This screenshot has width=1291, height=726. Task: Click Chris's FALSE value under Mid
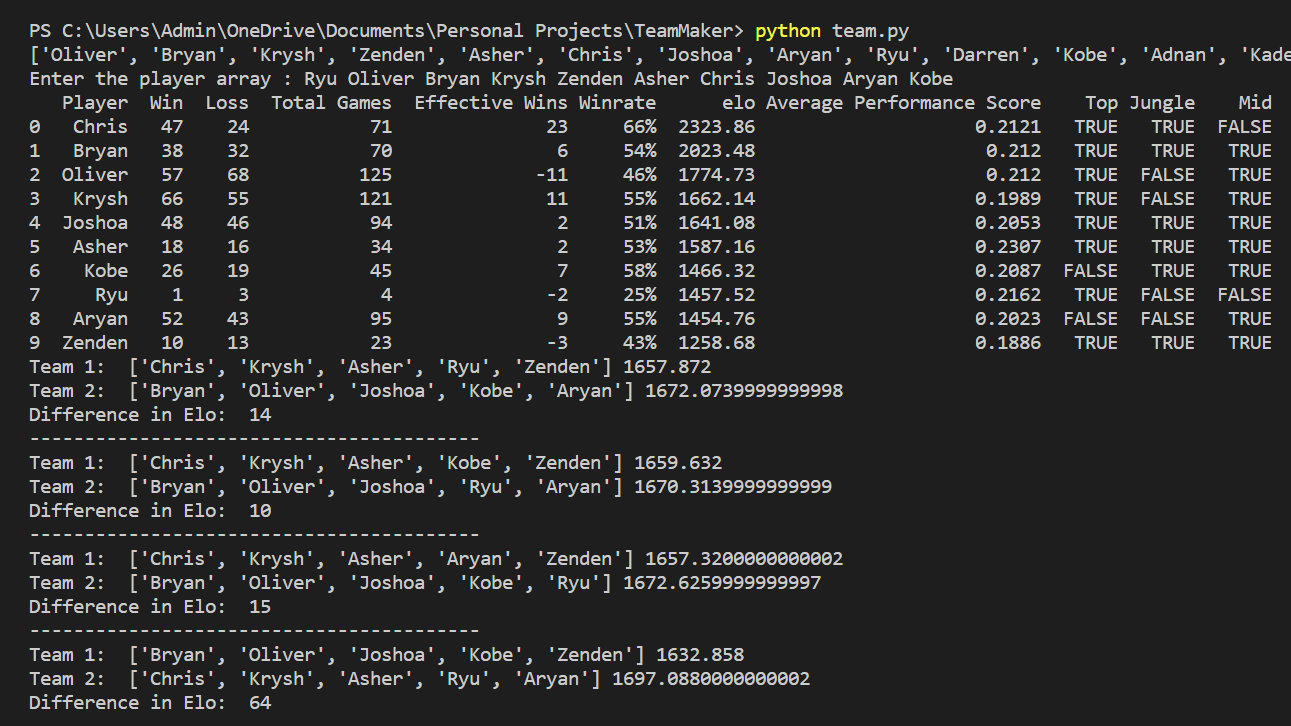1245,127
